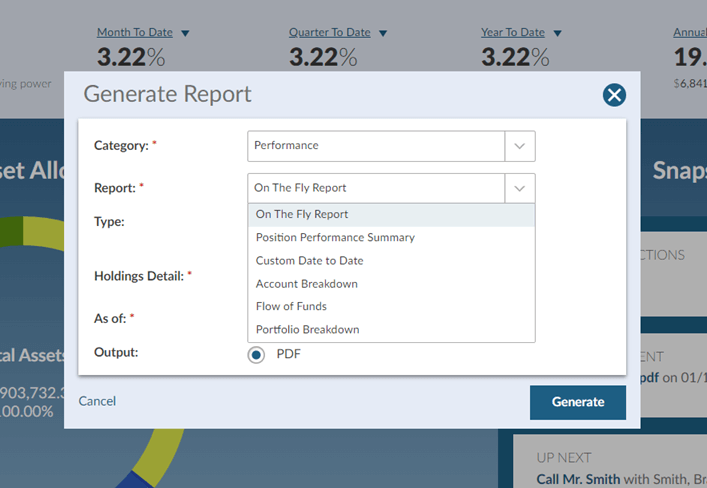Viewport: 707px width, 488px height.
Task: Click the Quarter To Date 3.22% value
Action: pyautogui.click(x=323, y=58)
